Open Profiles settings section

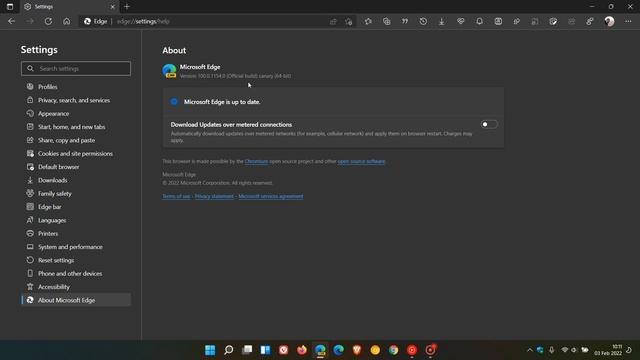76,87
